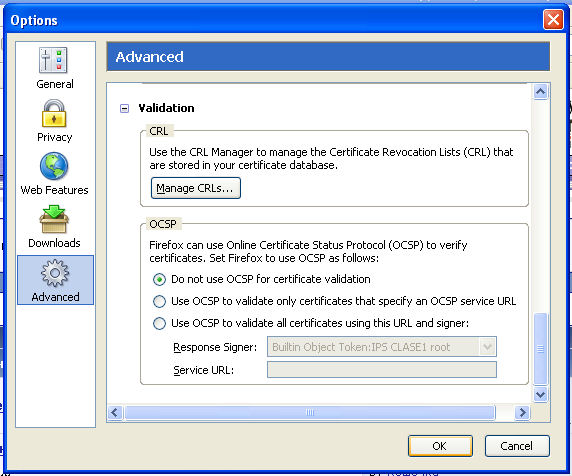The image size is (572, 476).
Task: Collapse the Validation section
Action: (124, 108)
